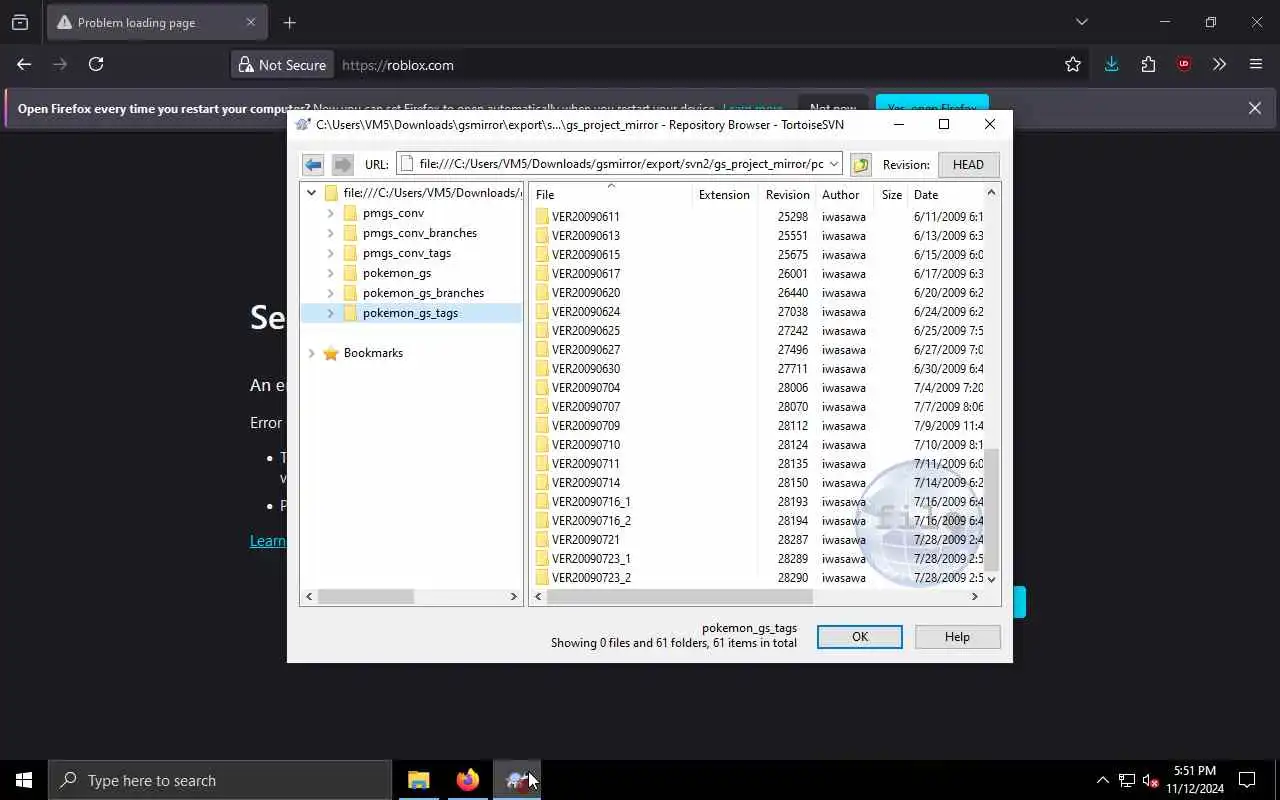Click the folder icon of VER20090625
1280x800 pixels.
point(542,331)
